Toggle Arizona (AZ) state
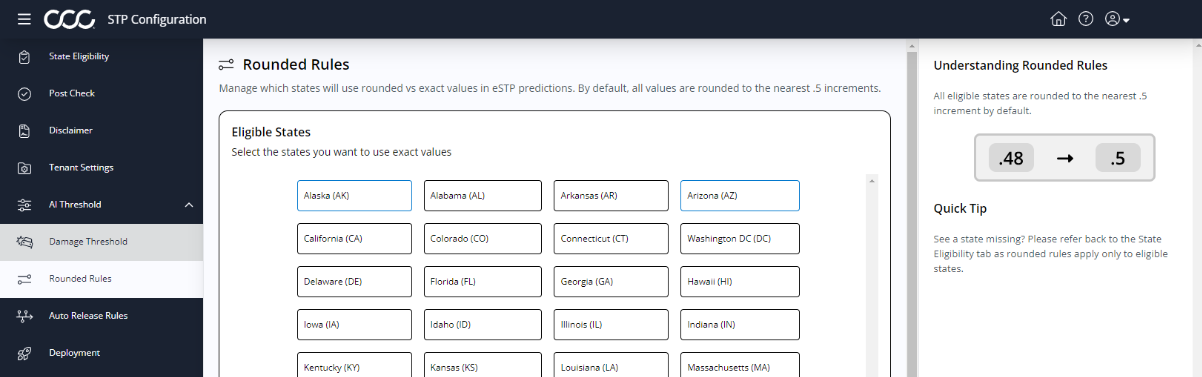Image resolution: width=1202 pixels, height=377 pixels. 740,195
